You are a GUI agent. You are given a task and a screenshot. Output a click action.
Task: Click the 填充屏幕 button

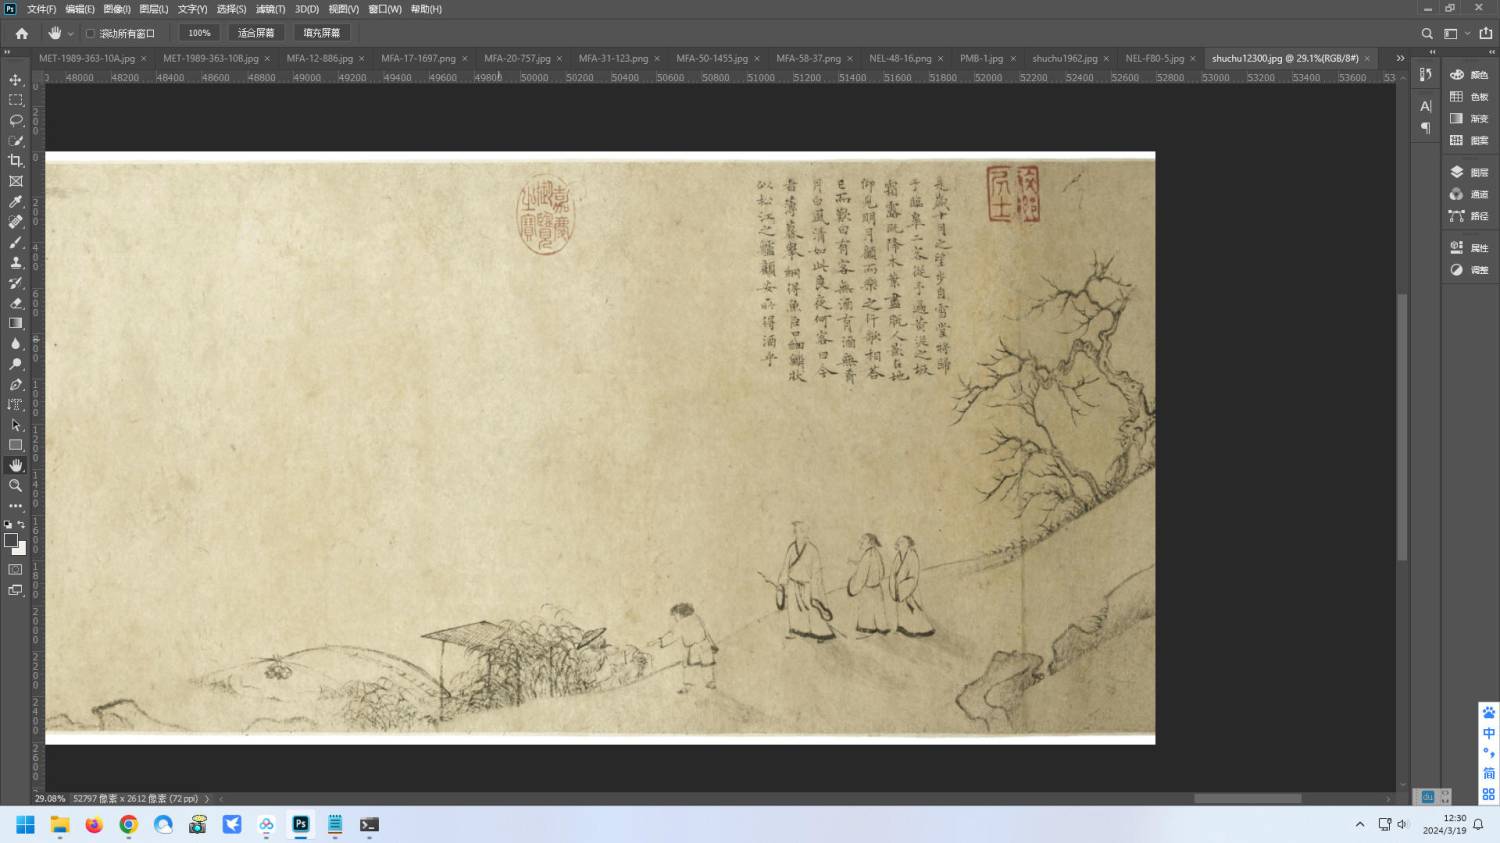click(x=322, y=33)
